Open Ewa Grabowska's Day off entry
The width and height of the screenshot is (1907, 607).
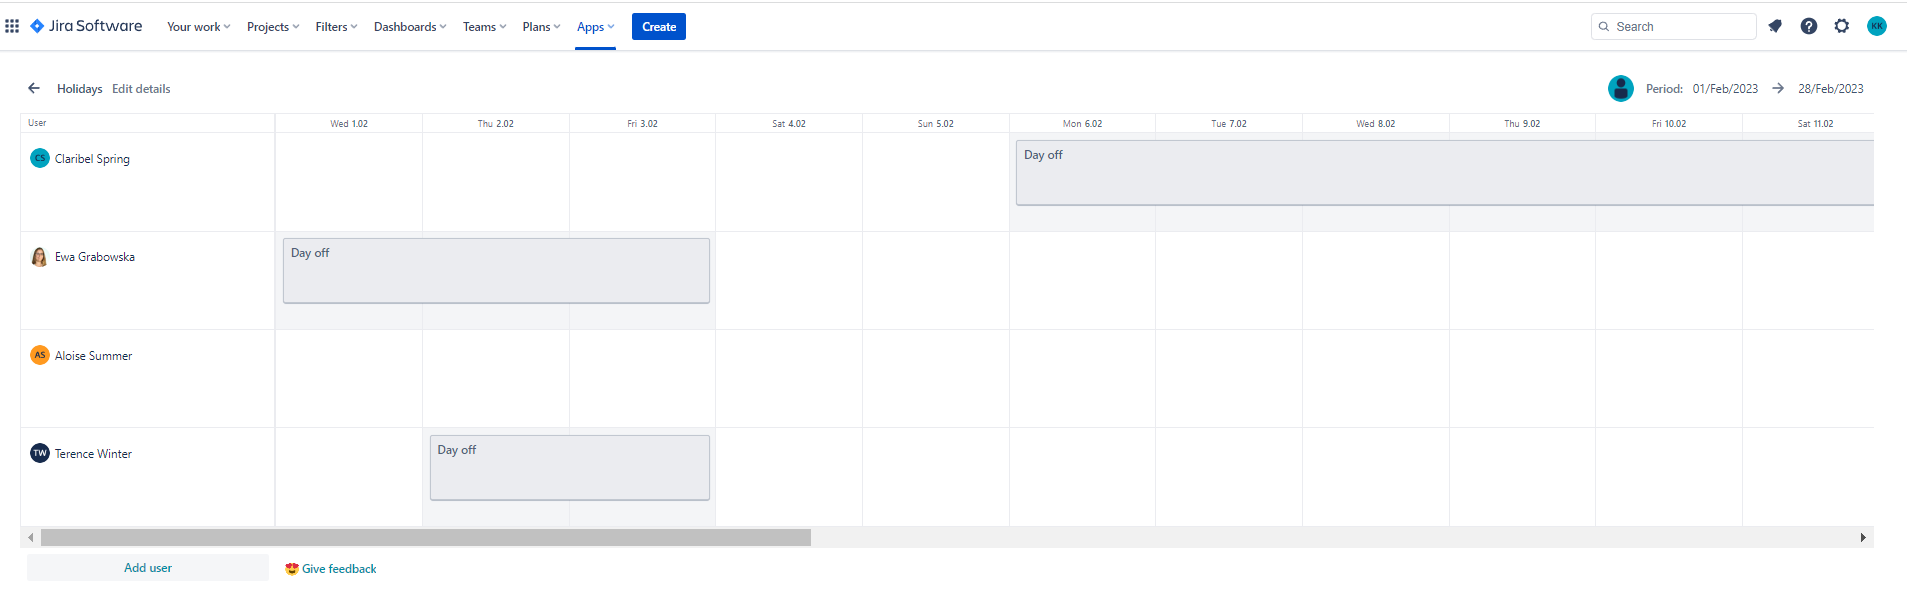point(496,271)
